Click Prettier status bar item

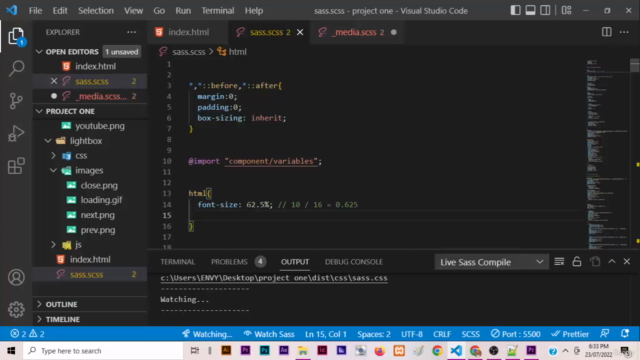(x=570, y=334)
